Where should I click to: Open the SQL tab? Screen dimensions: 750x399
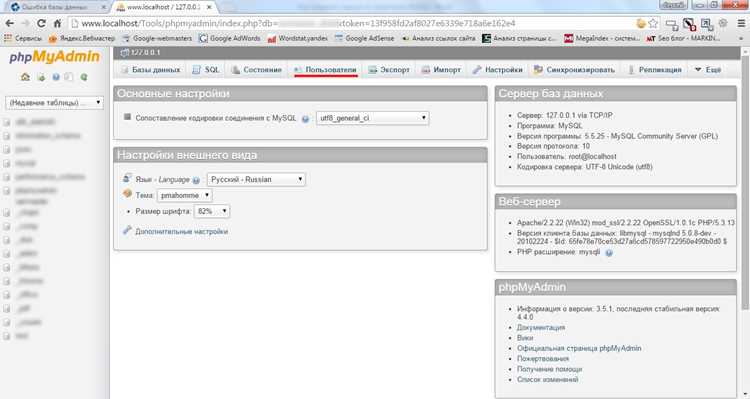tap(206, 70)
